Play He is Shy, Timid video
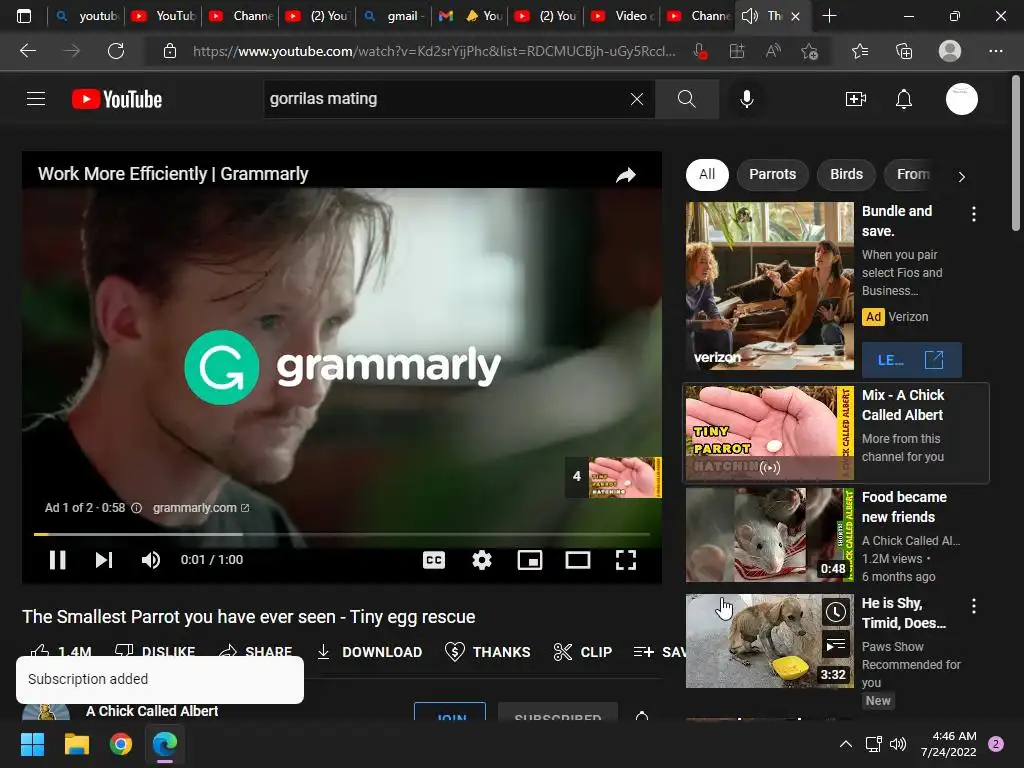 [904, 613]
